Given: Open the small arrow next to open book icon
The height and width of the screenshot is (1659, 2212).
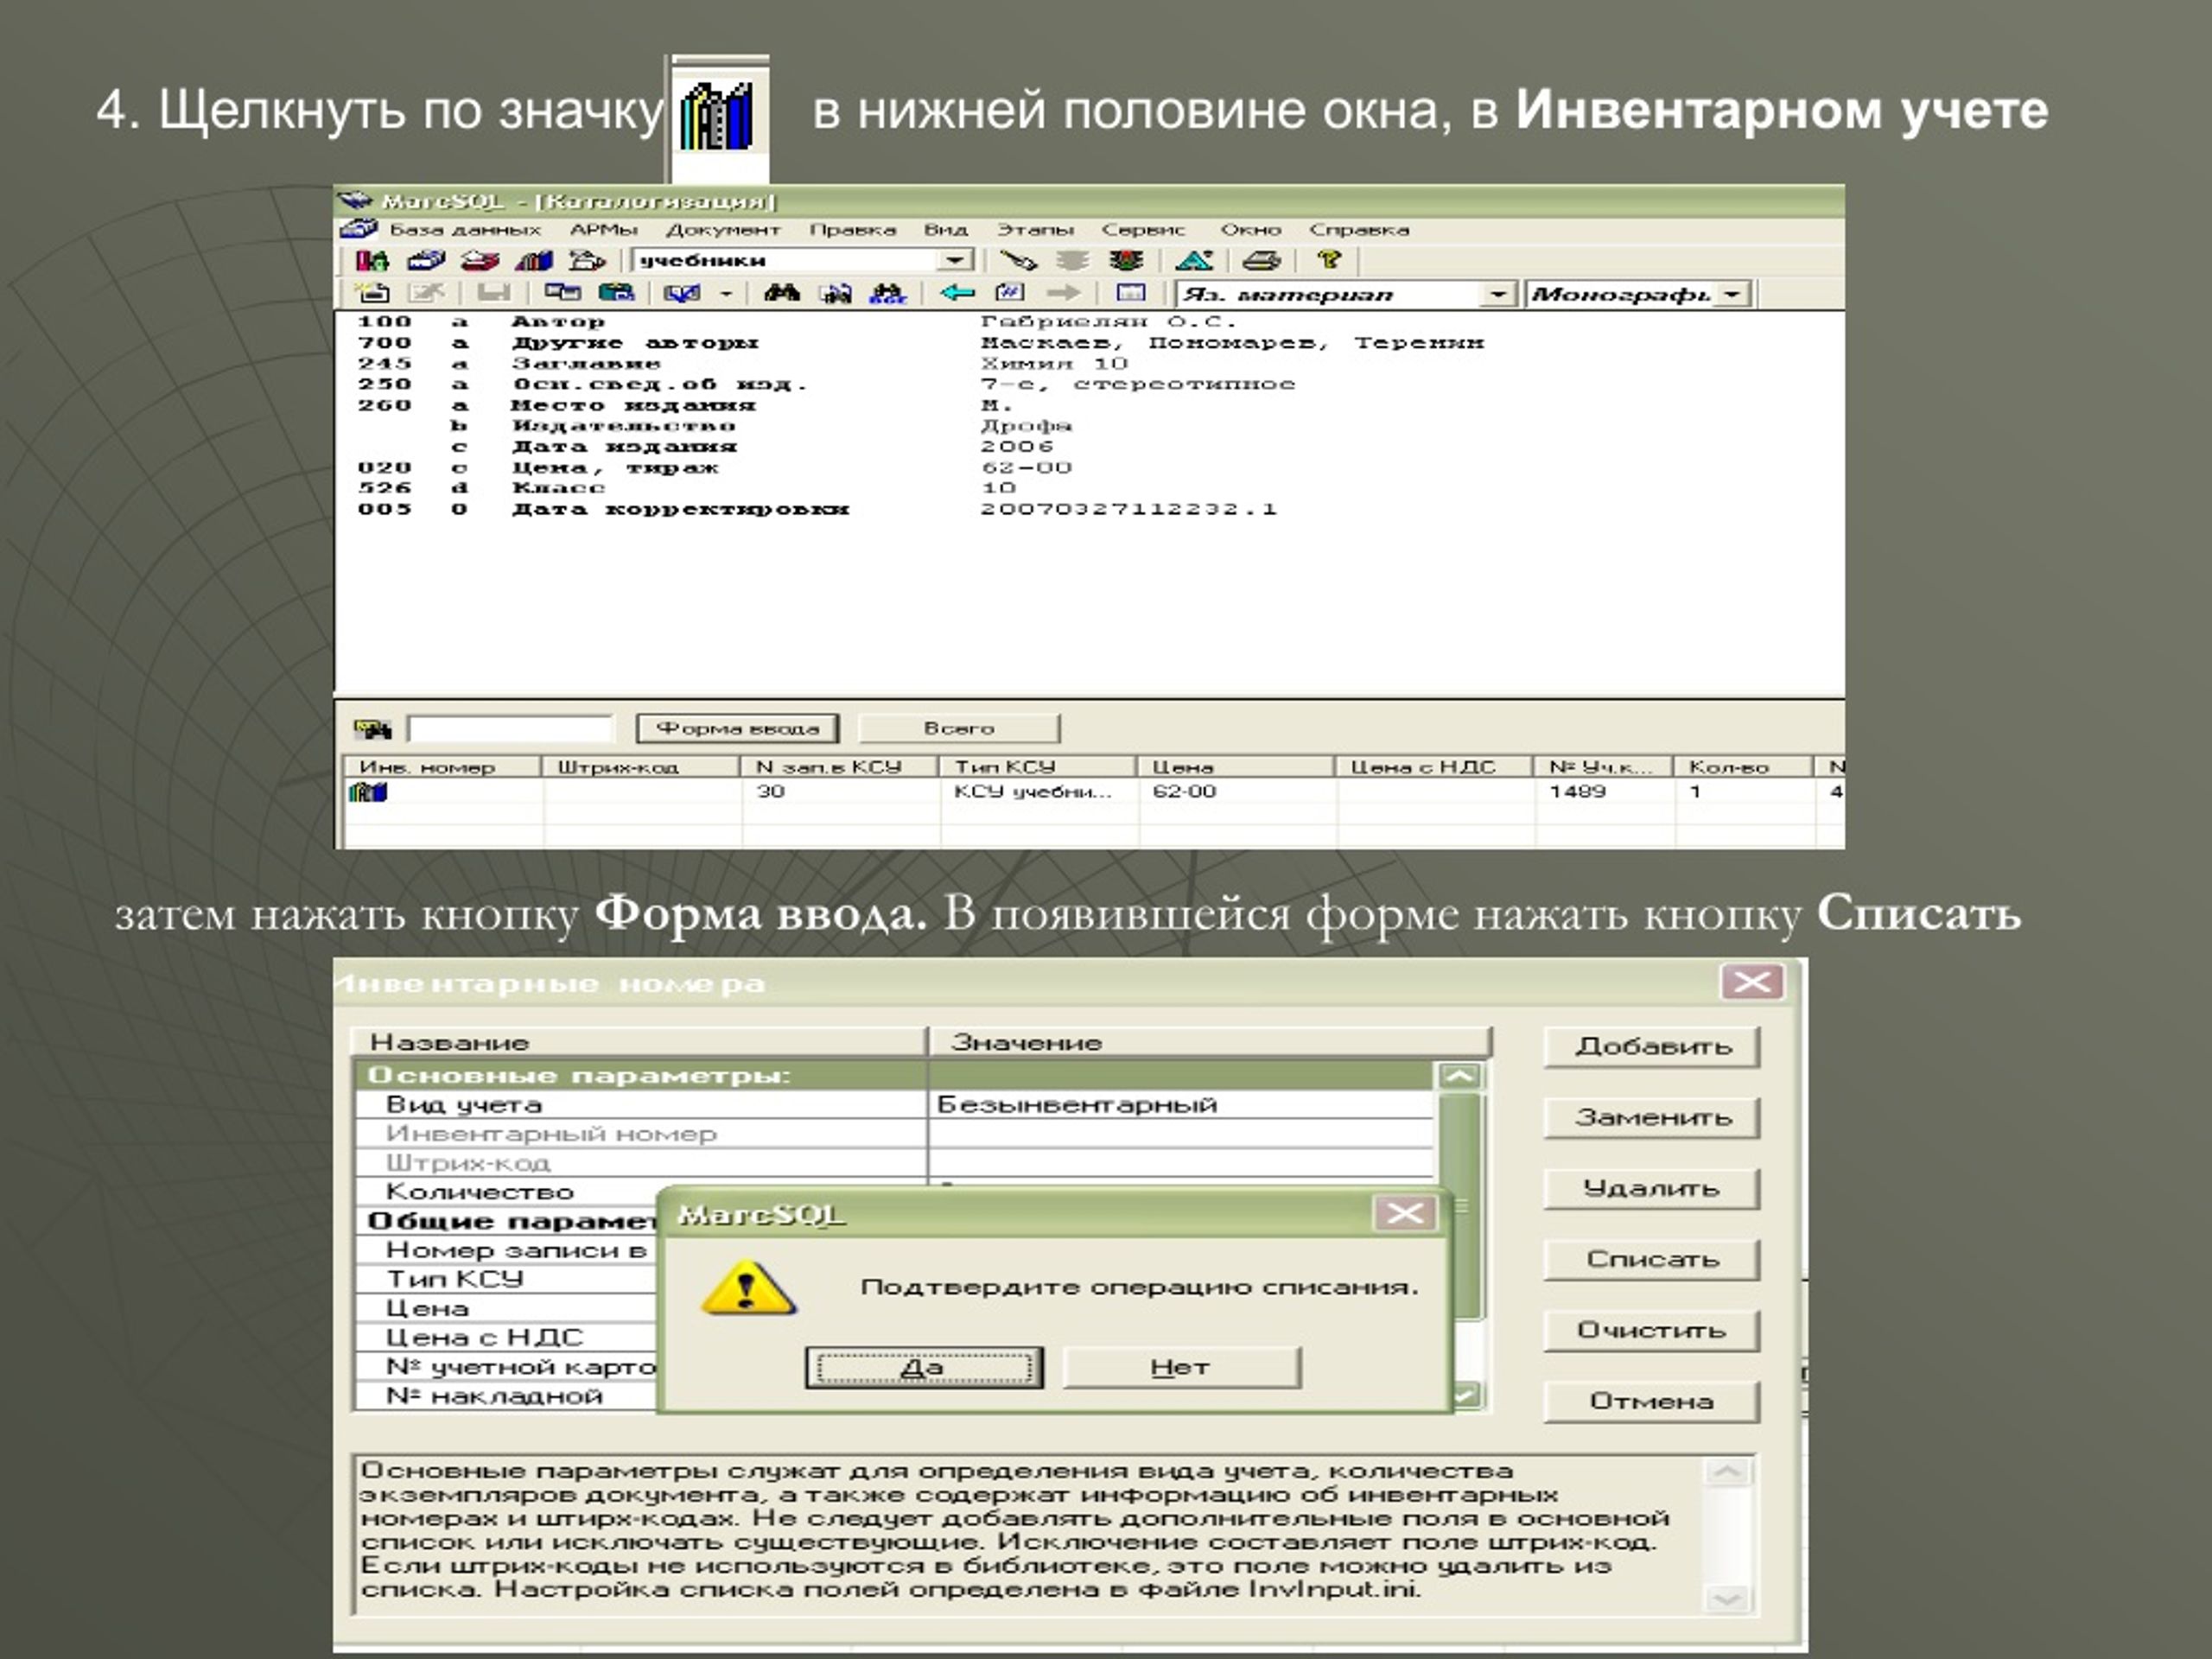Looking at the screenshot, I should [x=726, y=294].
